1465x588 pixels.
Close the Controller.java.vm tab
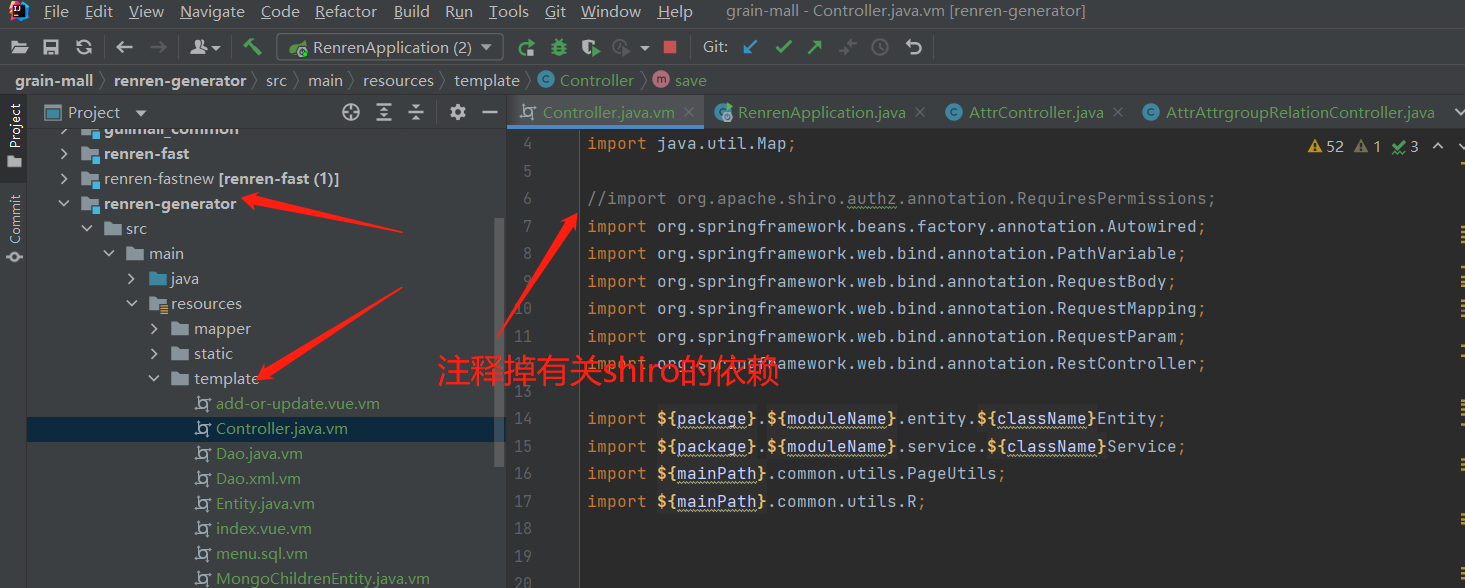(x=689, y=113)
